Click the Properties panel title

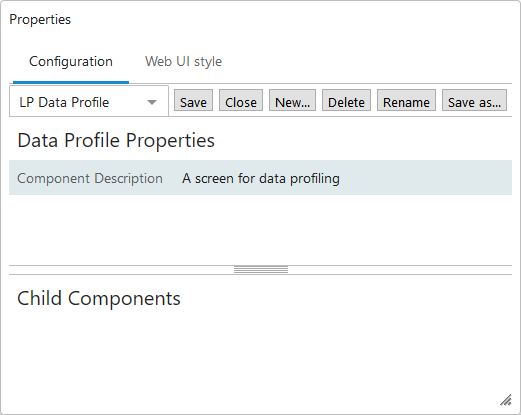(40, 19)
